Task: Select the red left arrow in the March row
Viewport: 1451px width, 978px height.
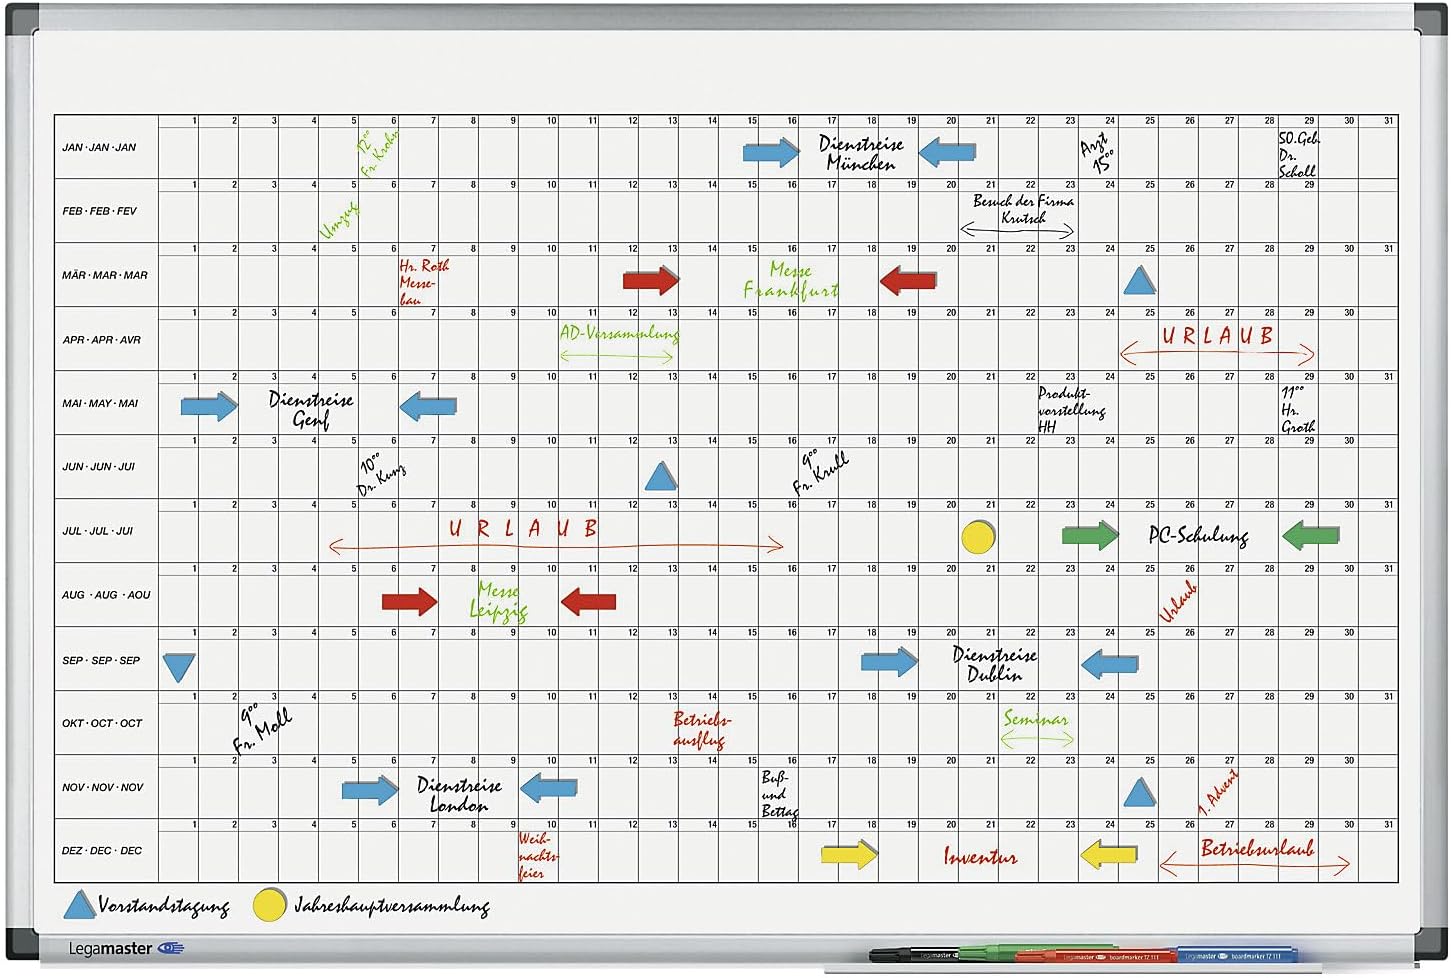Action: [908, 280]
